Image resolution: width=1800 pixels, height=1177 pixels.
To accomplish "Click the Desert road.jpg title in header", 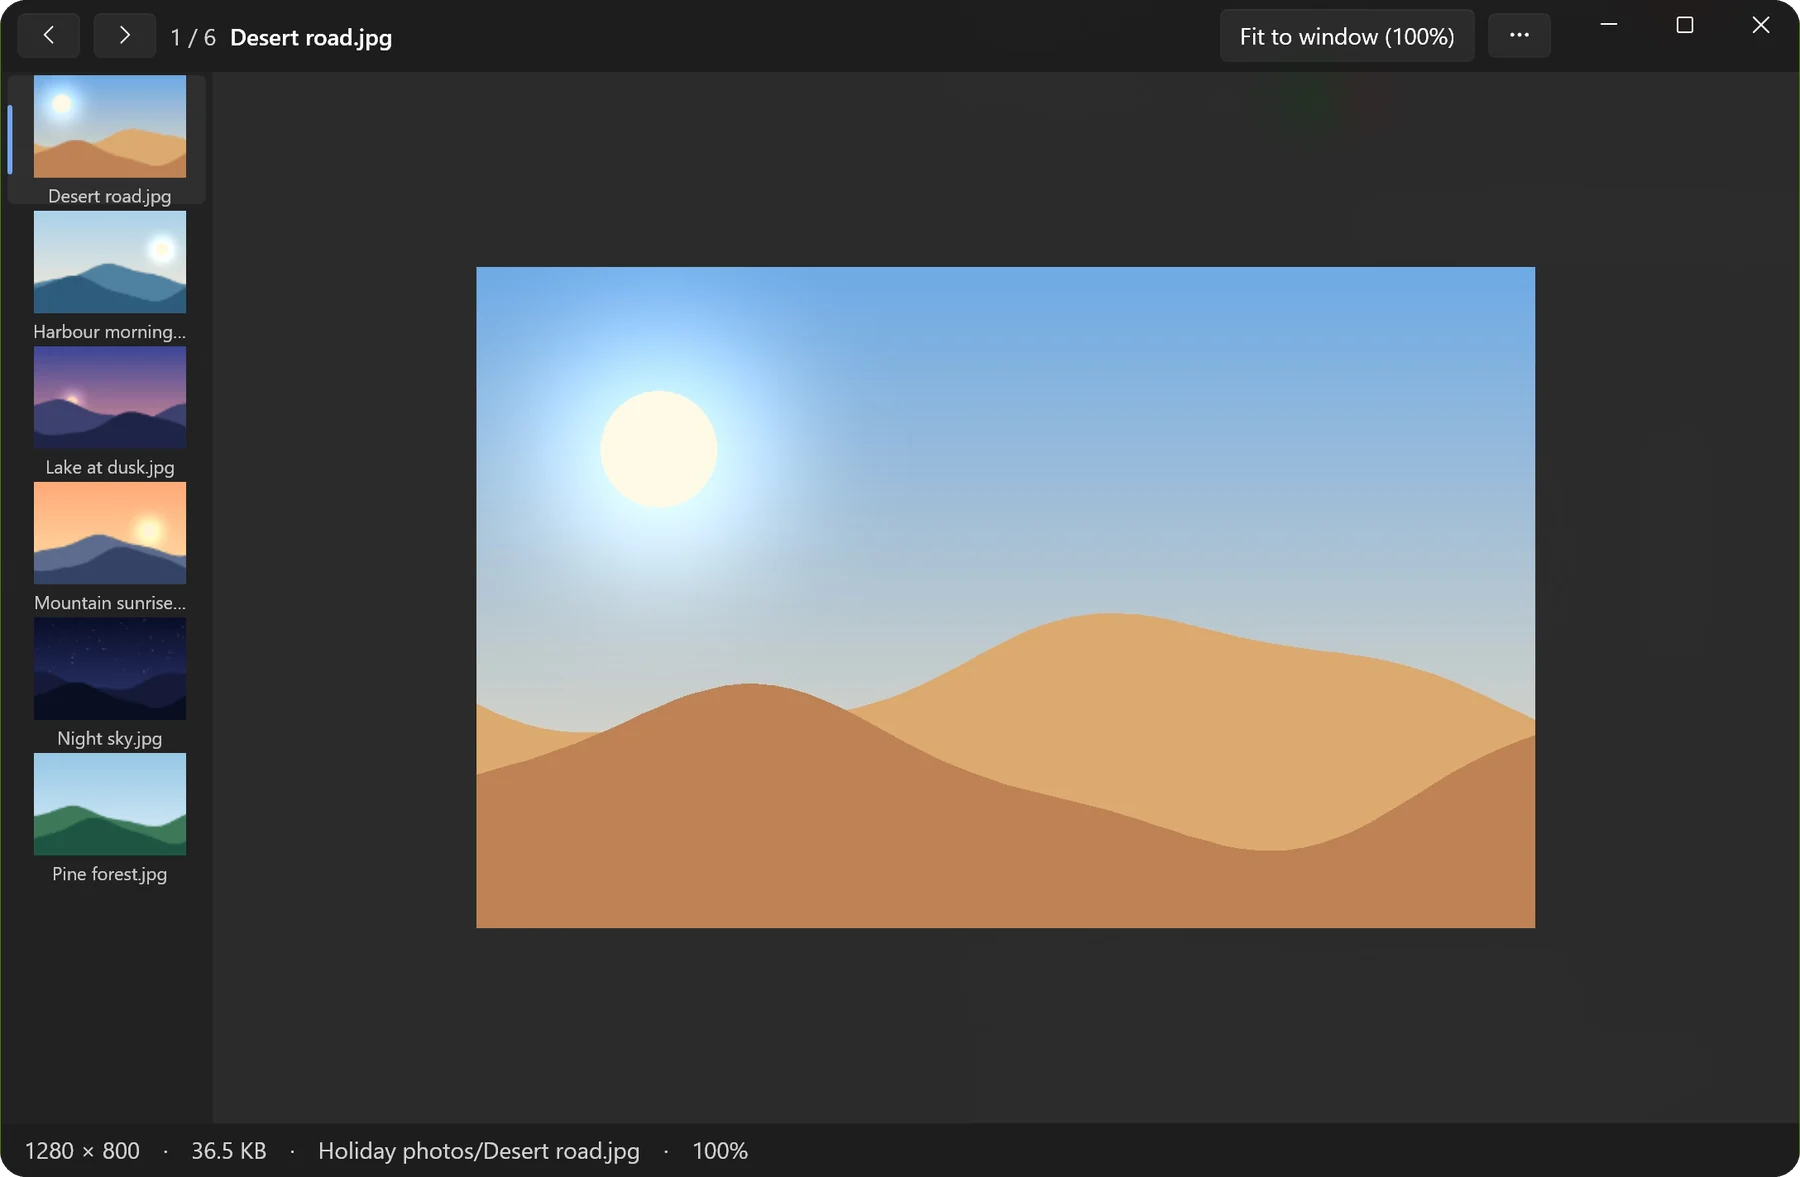I will click(311, 37).
